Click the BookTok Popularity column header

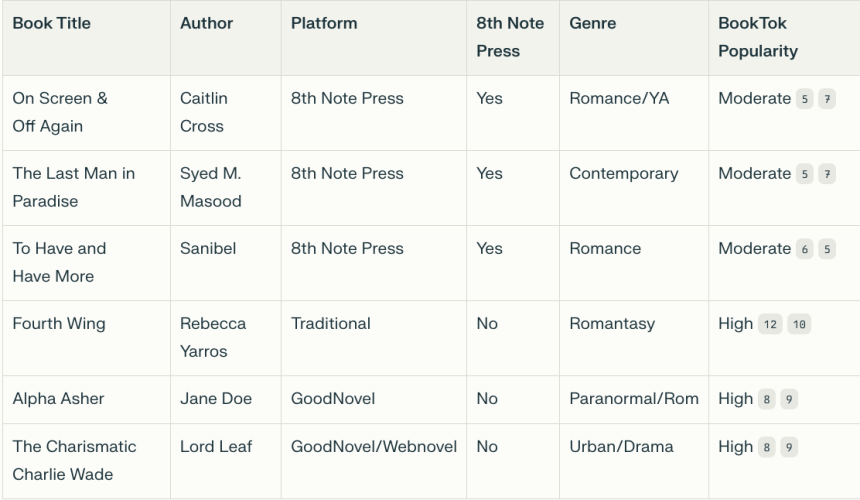[758, 37]
